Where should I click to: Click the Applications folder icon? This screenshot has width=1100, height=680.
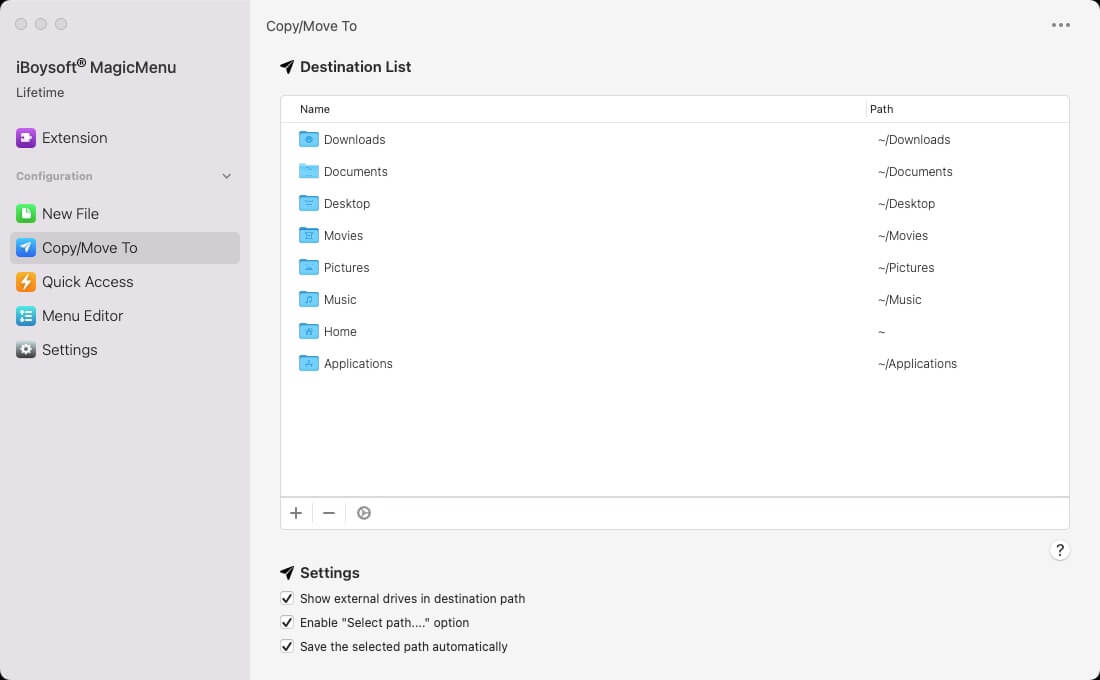[x=308, y=363]
